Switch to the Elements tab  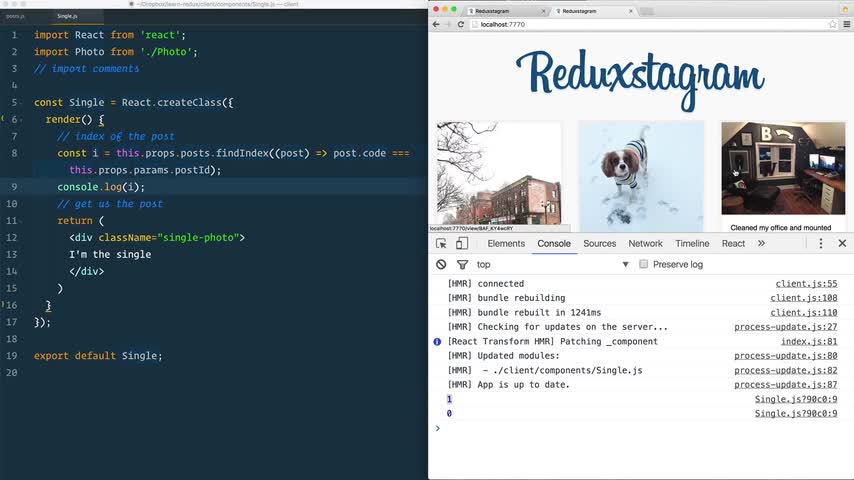(506, 244)
